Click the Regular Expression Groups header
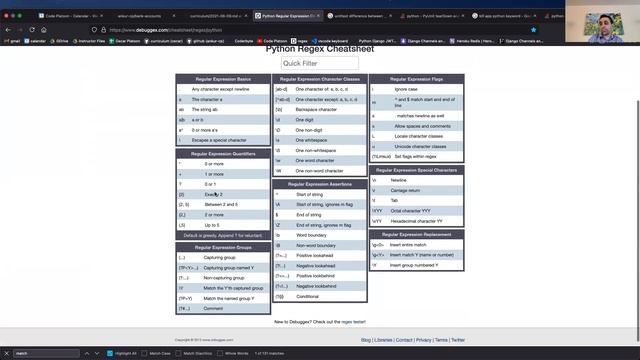Image resolution: width=640 pixels, height=360 pixels. pos(223,247)
